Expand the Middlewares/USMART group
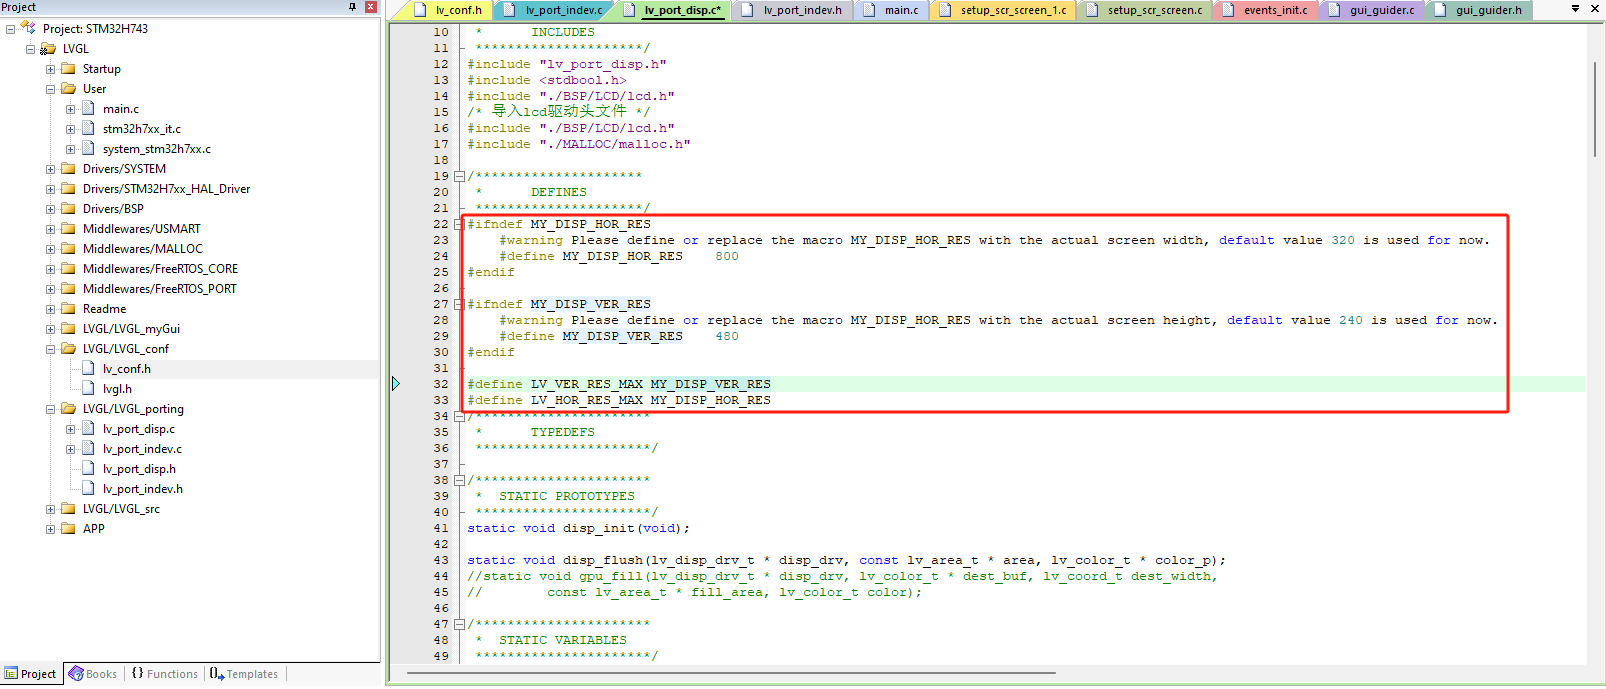The image size is (1606, 689). 50,229
